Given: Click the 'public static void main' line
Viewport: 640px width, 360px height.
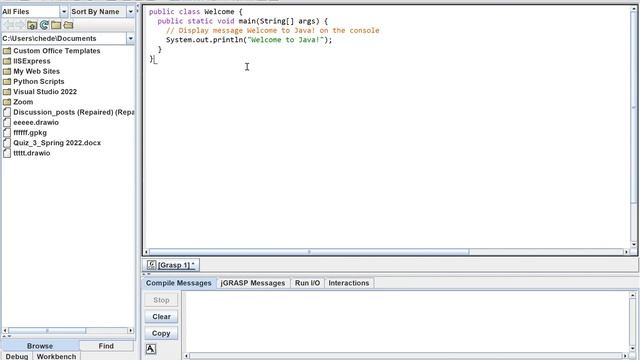Looking at the screenshot, I should tap(243, 21).
